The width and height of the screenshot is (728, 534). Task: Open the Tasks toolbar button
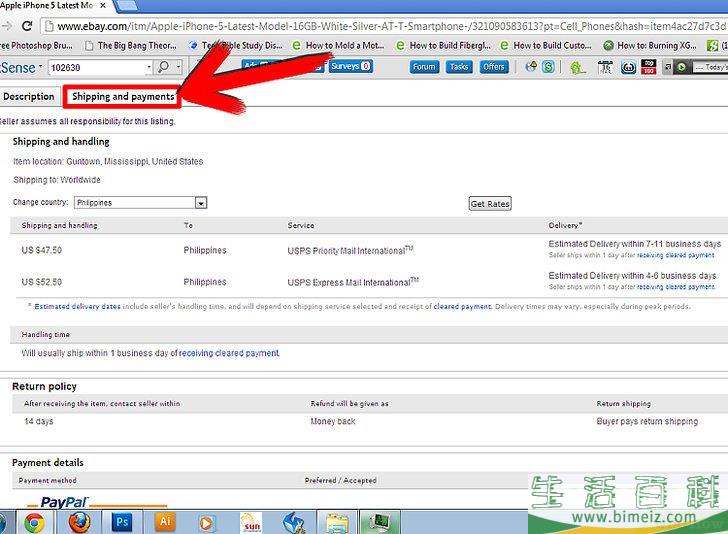pos(459,67)
